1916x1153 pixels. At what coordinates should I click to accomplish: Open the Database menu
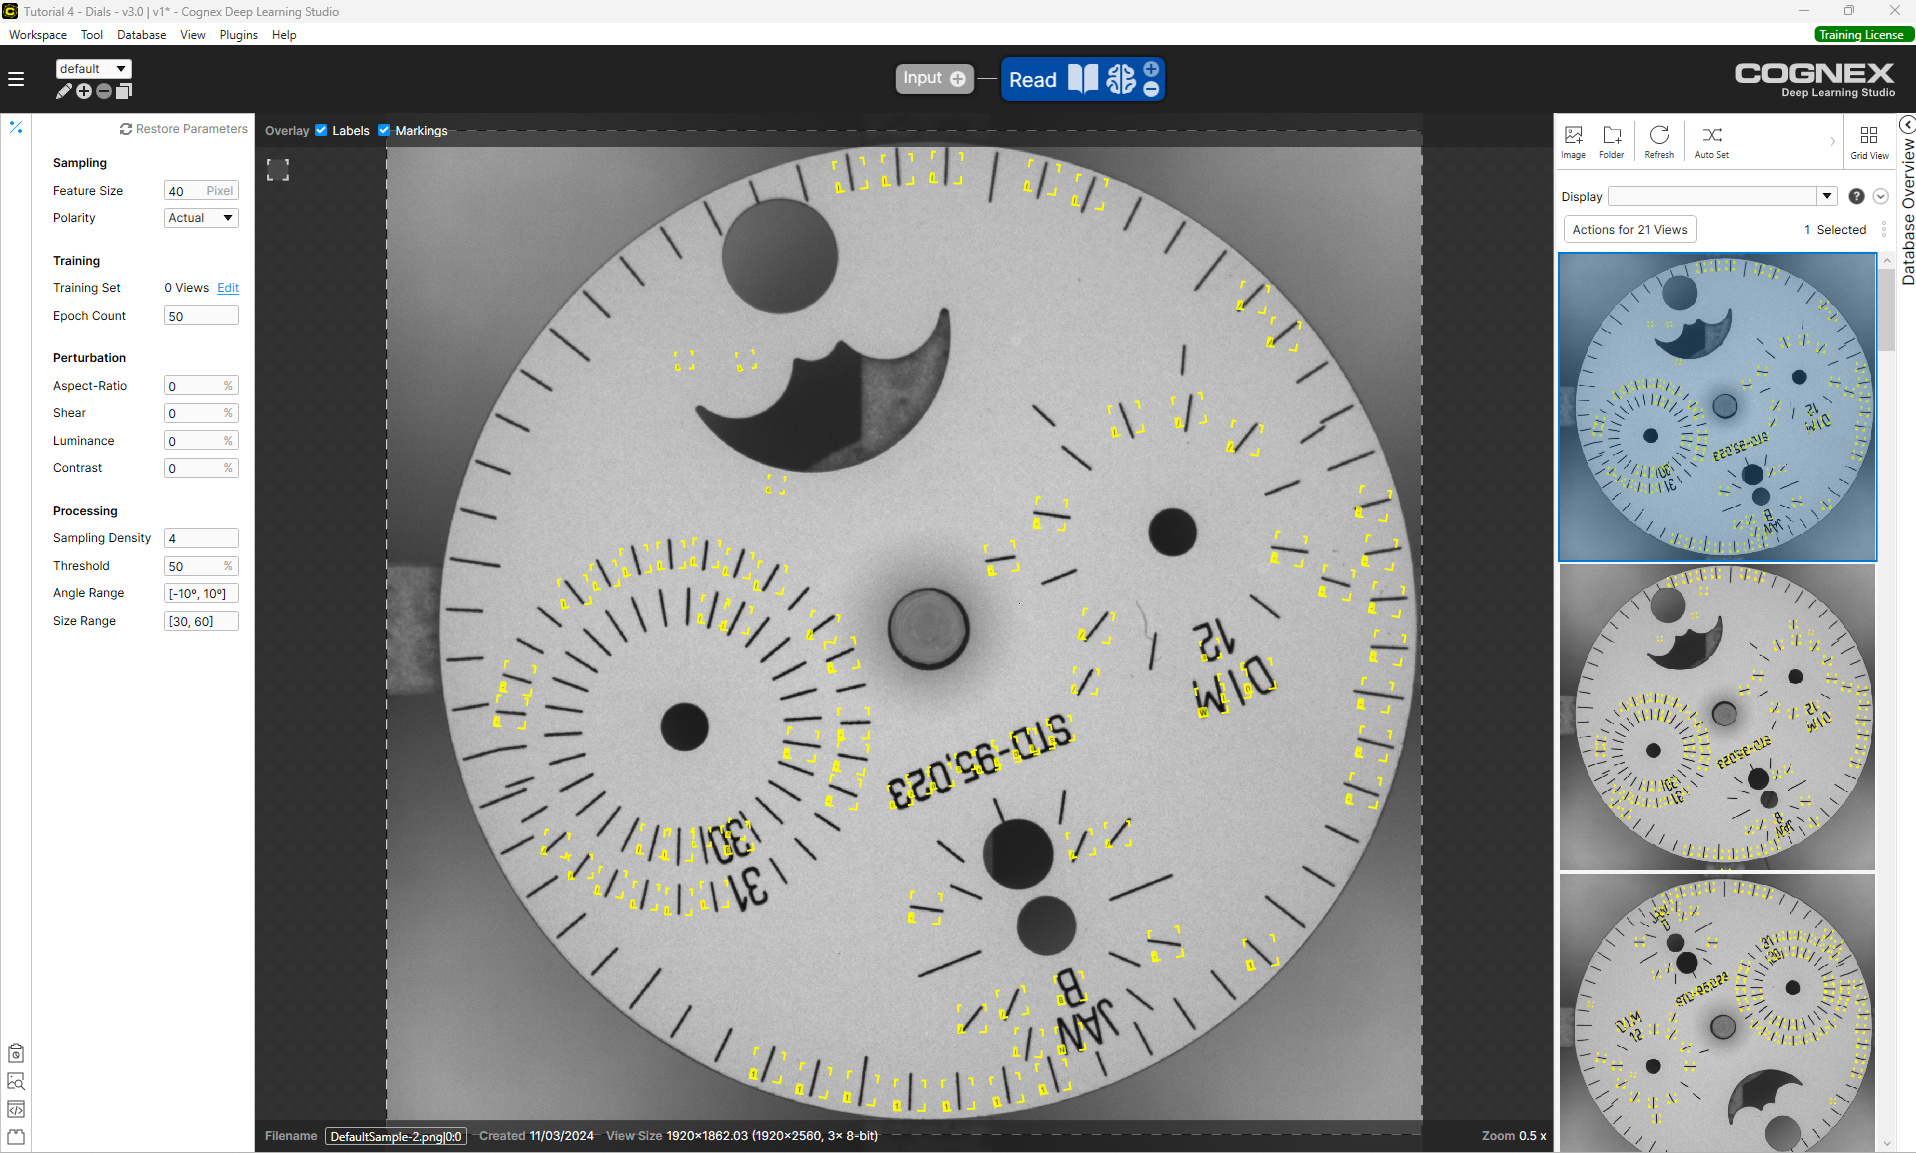141,35
